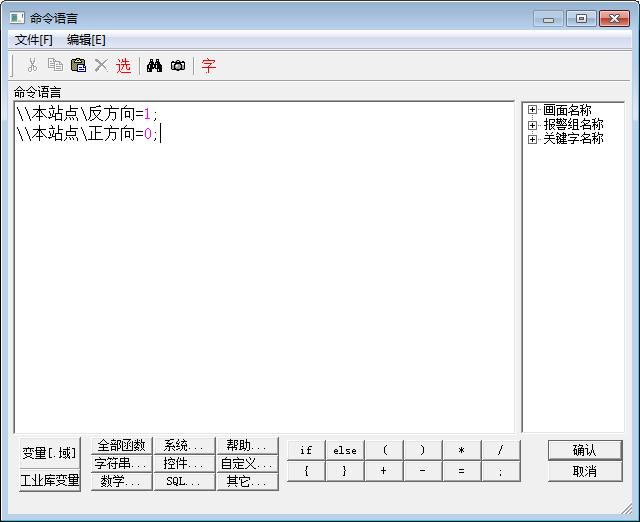Viewport: 640px width, 522px height.
Task: Insert the divide / operator
Action: point(501,450)
